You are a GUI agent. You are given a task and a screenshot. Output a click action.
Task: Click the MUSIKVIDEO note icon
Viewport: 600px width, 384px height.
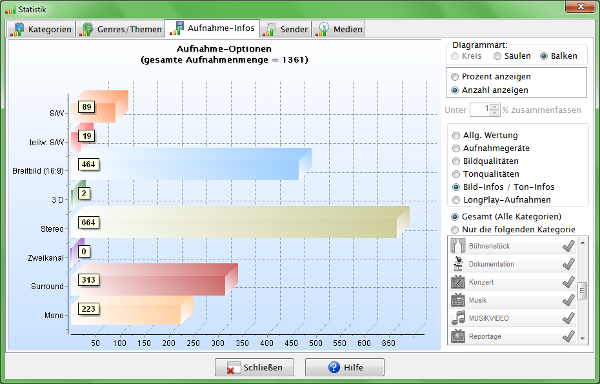click(458, 318)
